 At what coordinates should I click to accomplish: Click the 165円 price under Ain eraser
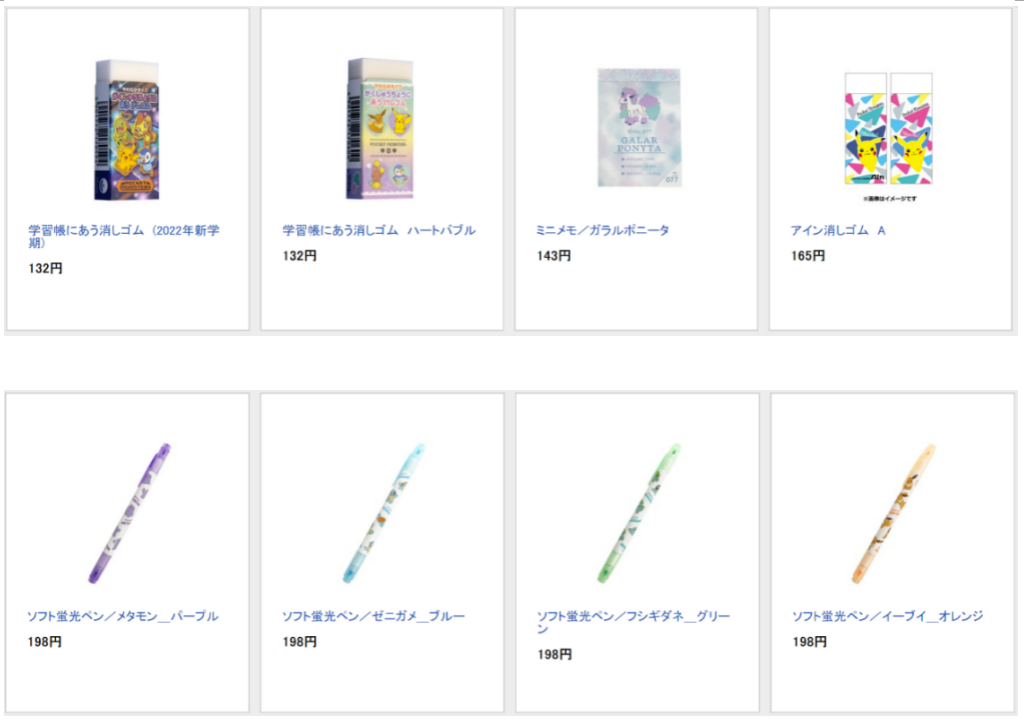click(808, 256)
